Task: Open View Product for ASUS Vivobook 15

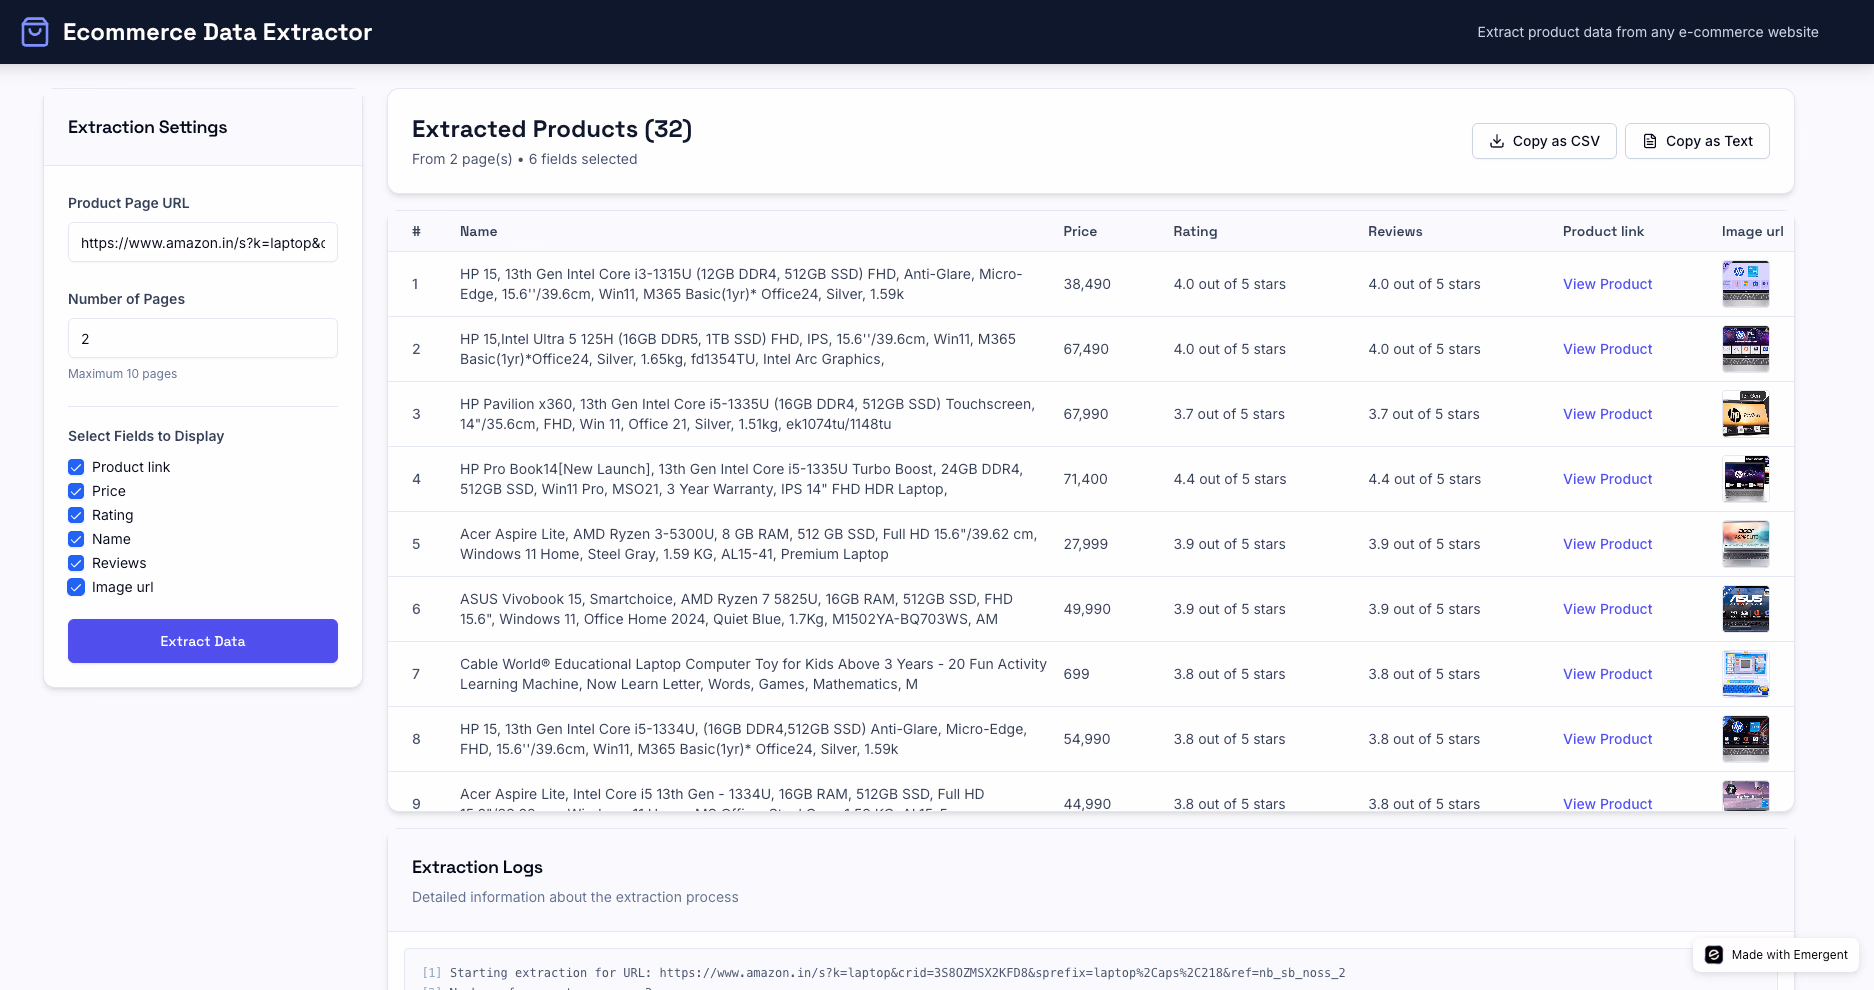Action: pos(1607,609)
